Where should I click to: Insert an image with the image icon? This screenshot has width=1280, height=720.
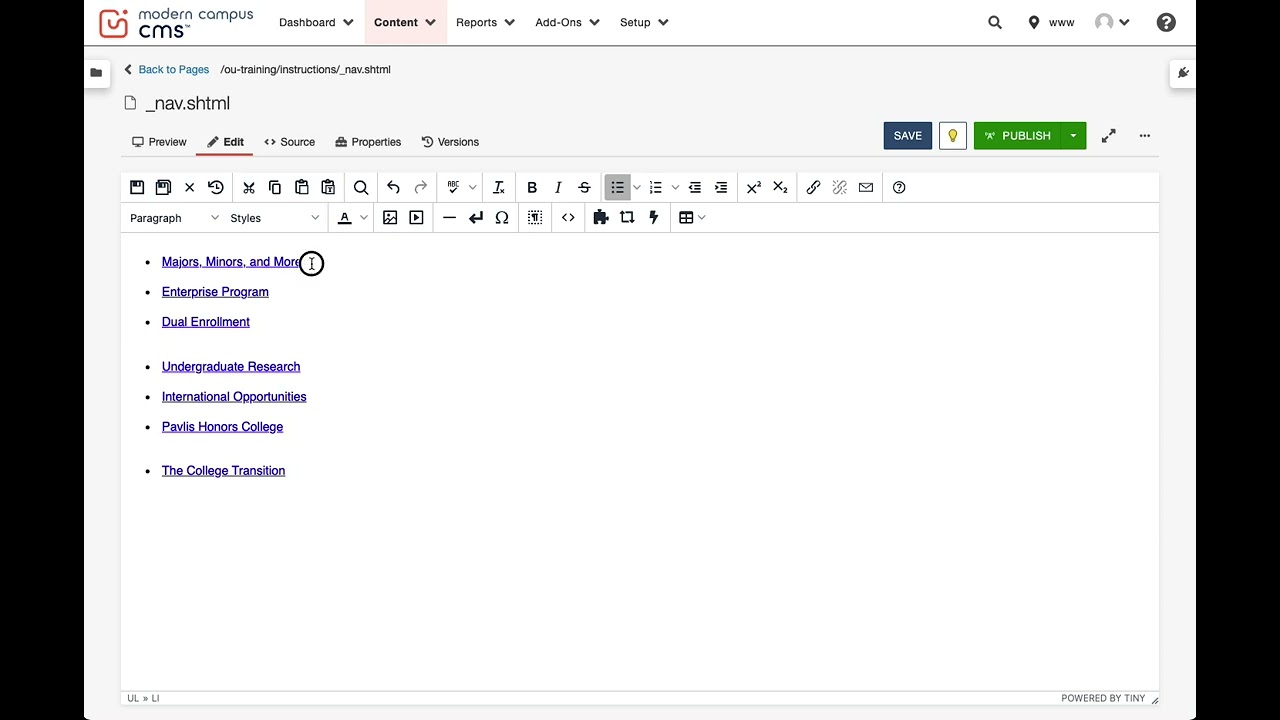[390, 217]
